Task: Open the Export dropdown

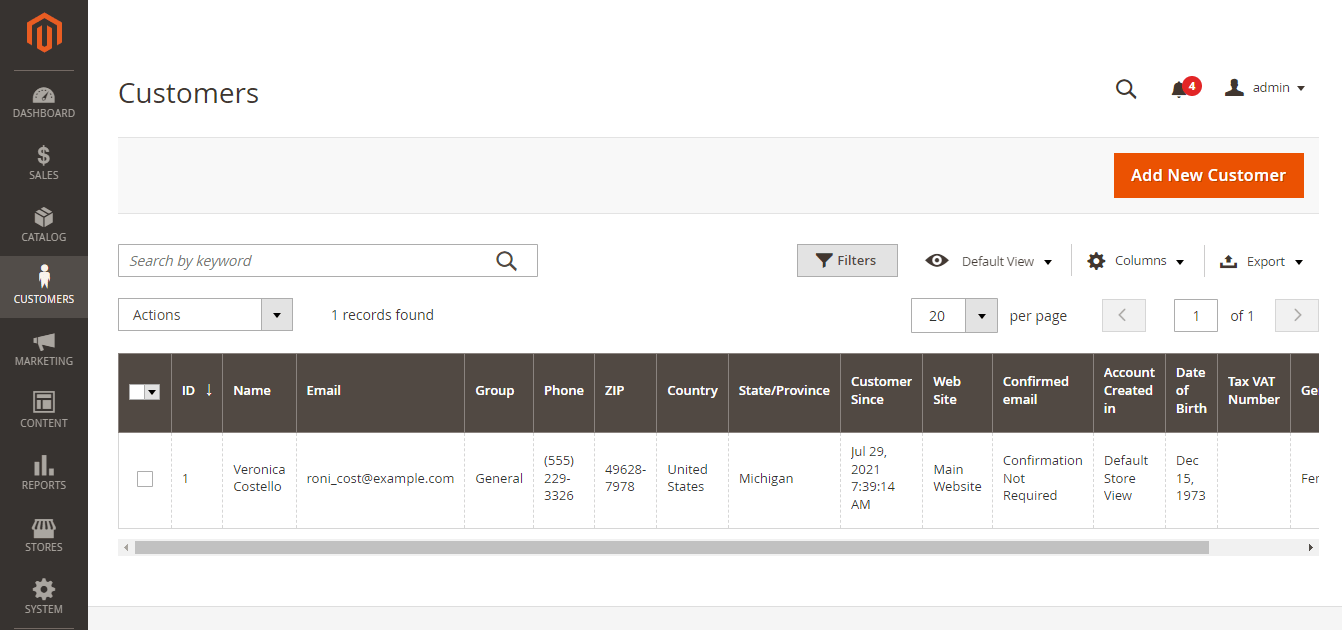Action: coord(1262,261)
